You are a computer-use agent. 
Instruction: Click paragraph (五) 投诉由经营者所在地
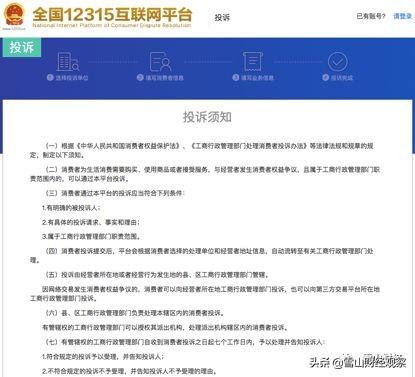click(157, 275)
